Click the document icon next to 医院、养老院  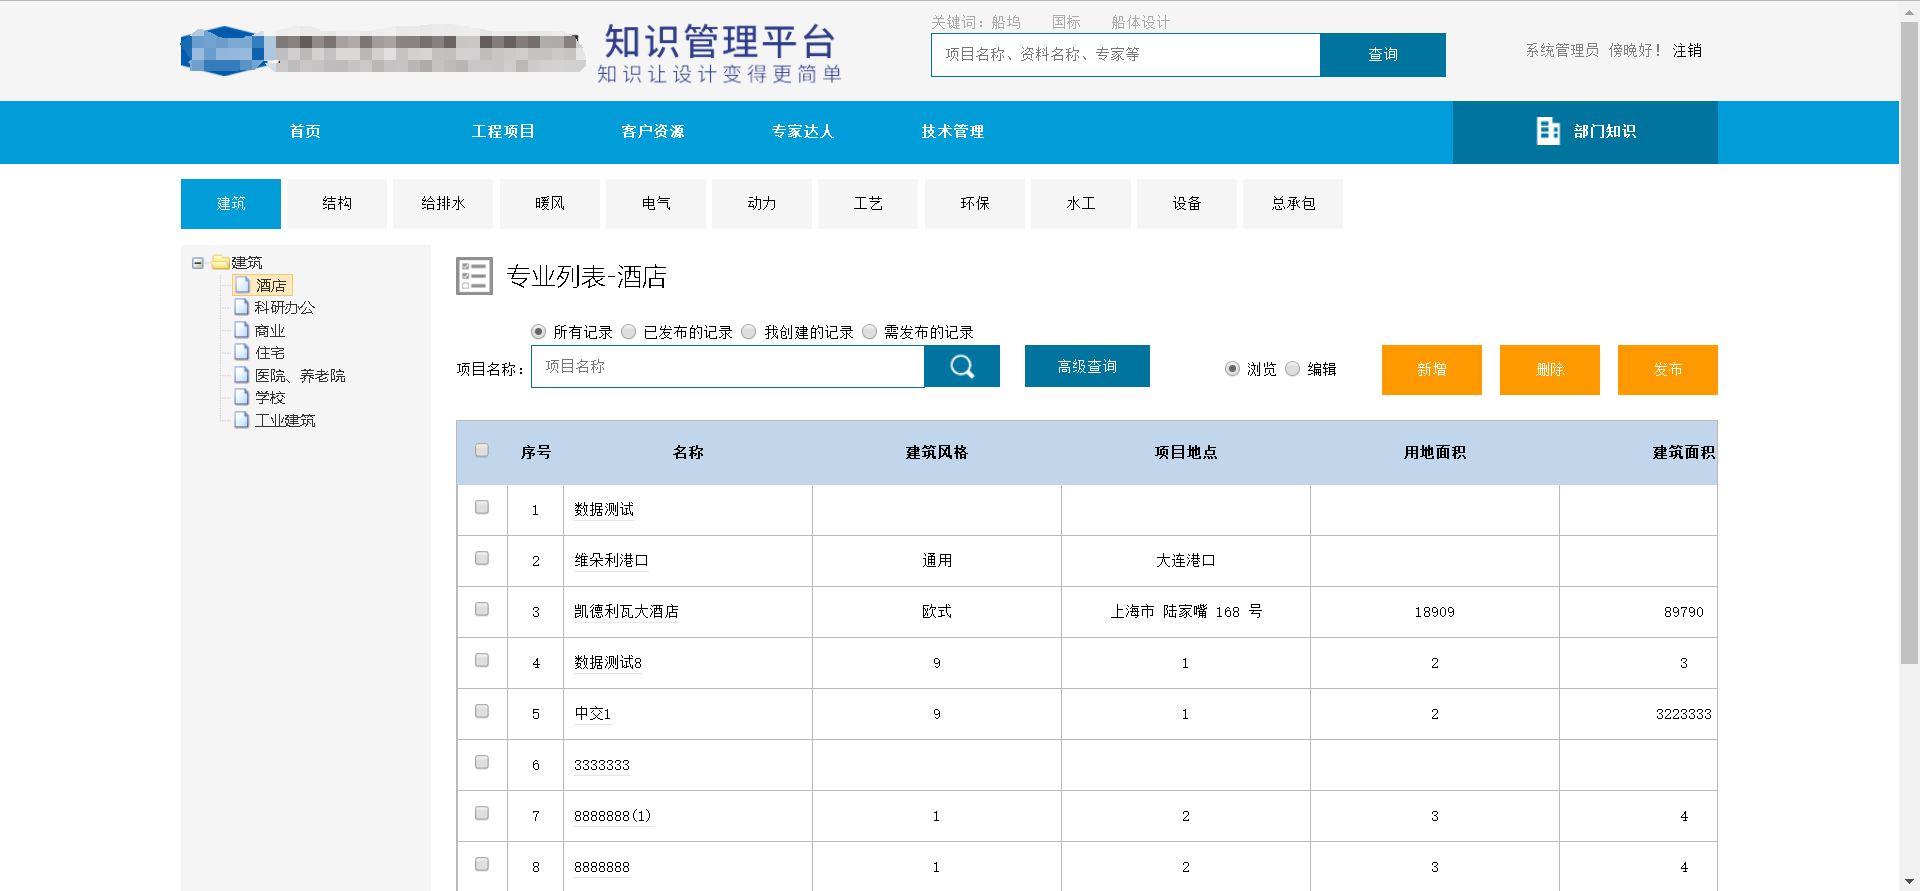[242, 375]
